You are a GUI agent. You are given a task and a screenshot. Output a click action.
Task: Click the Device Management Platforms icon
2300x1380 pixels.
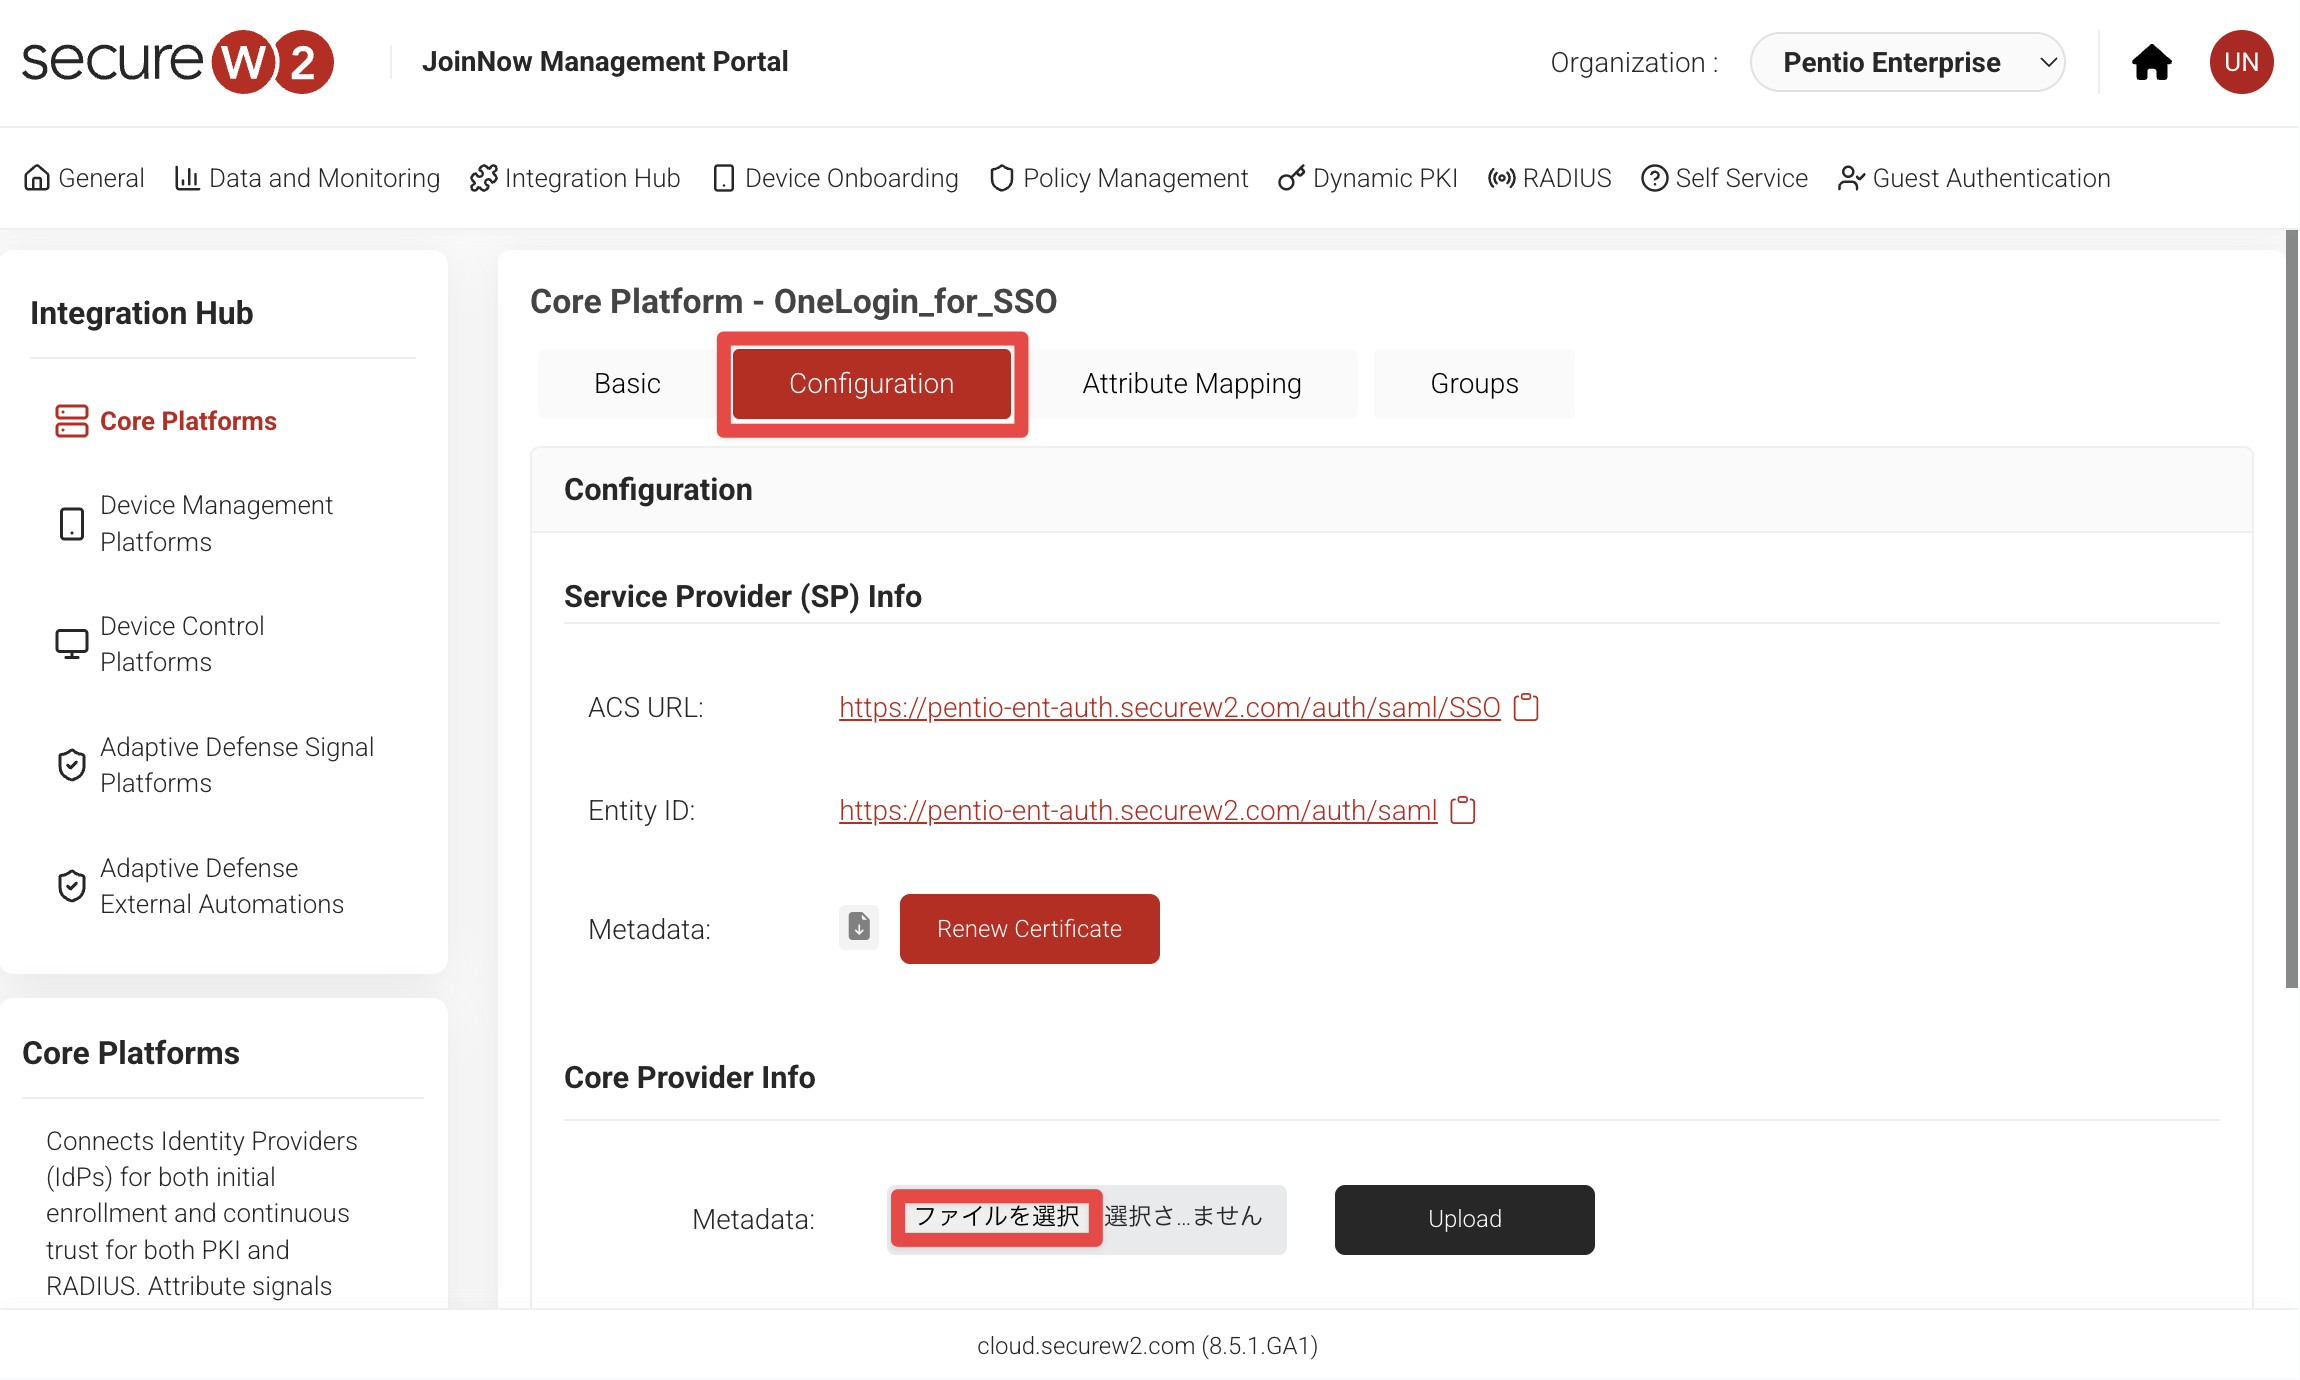click(72, 524)
